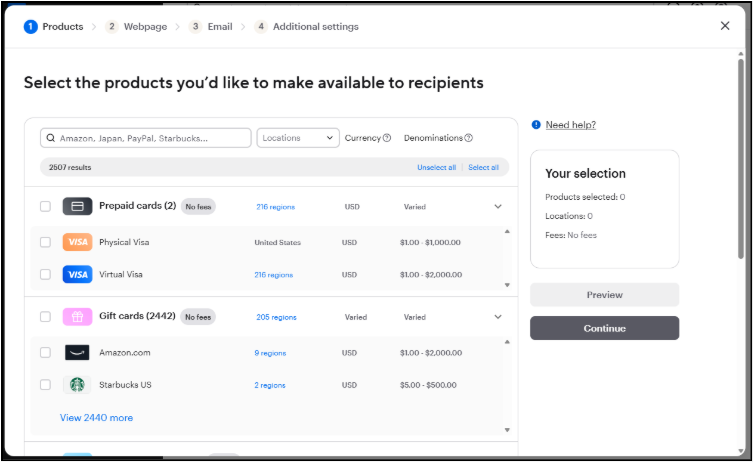Check the Prepaid cards category checkbox
This screenshot has width=754, height=462.
pos(45,206)
